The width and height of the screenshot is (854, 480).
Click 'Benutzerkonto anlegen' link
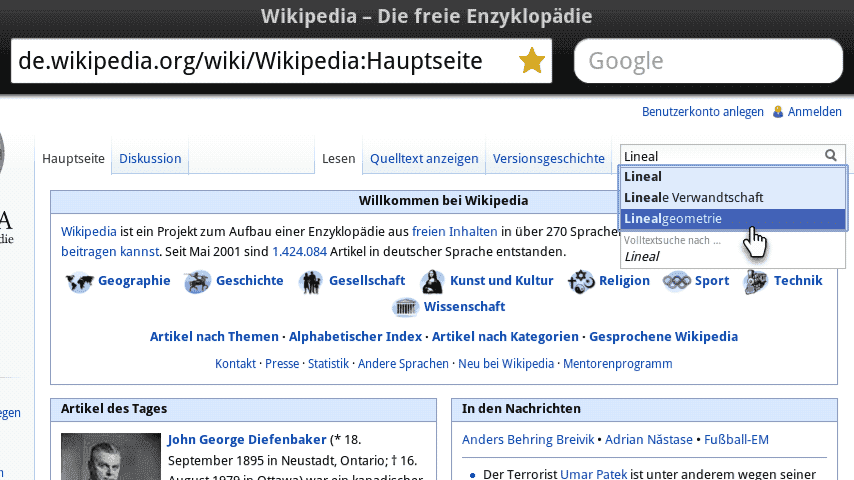[x=703, y=112]
